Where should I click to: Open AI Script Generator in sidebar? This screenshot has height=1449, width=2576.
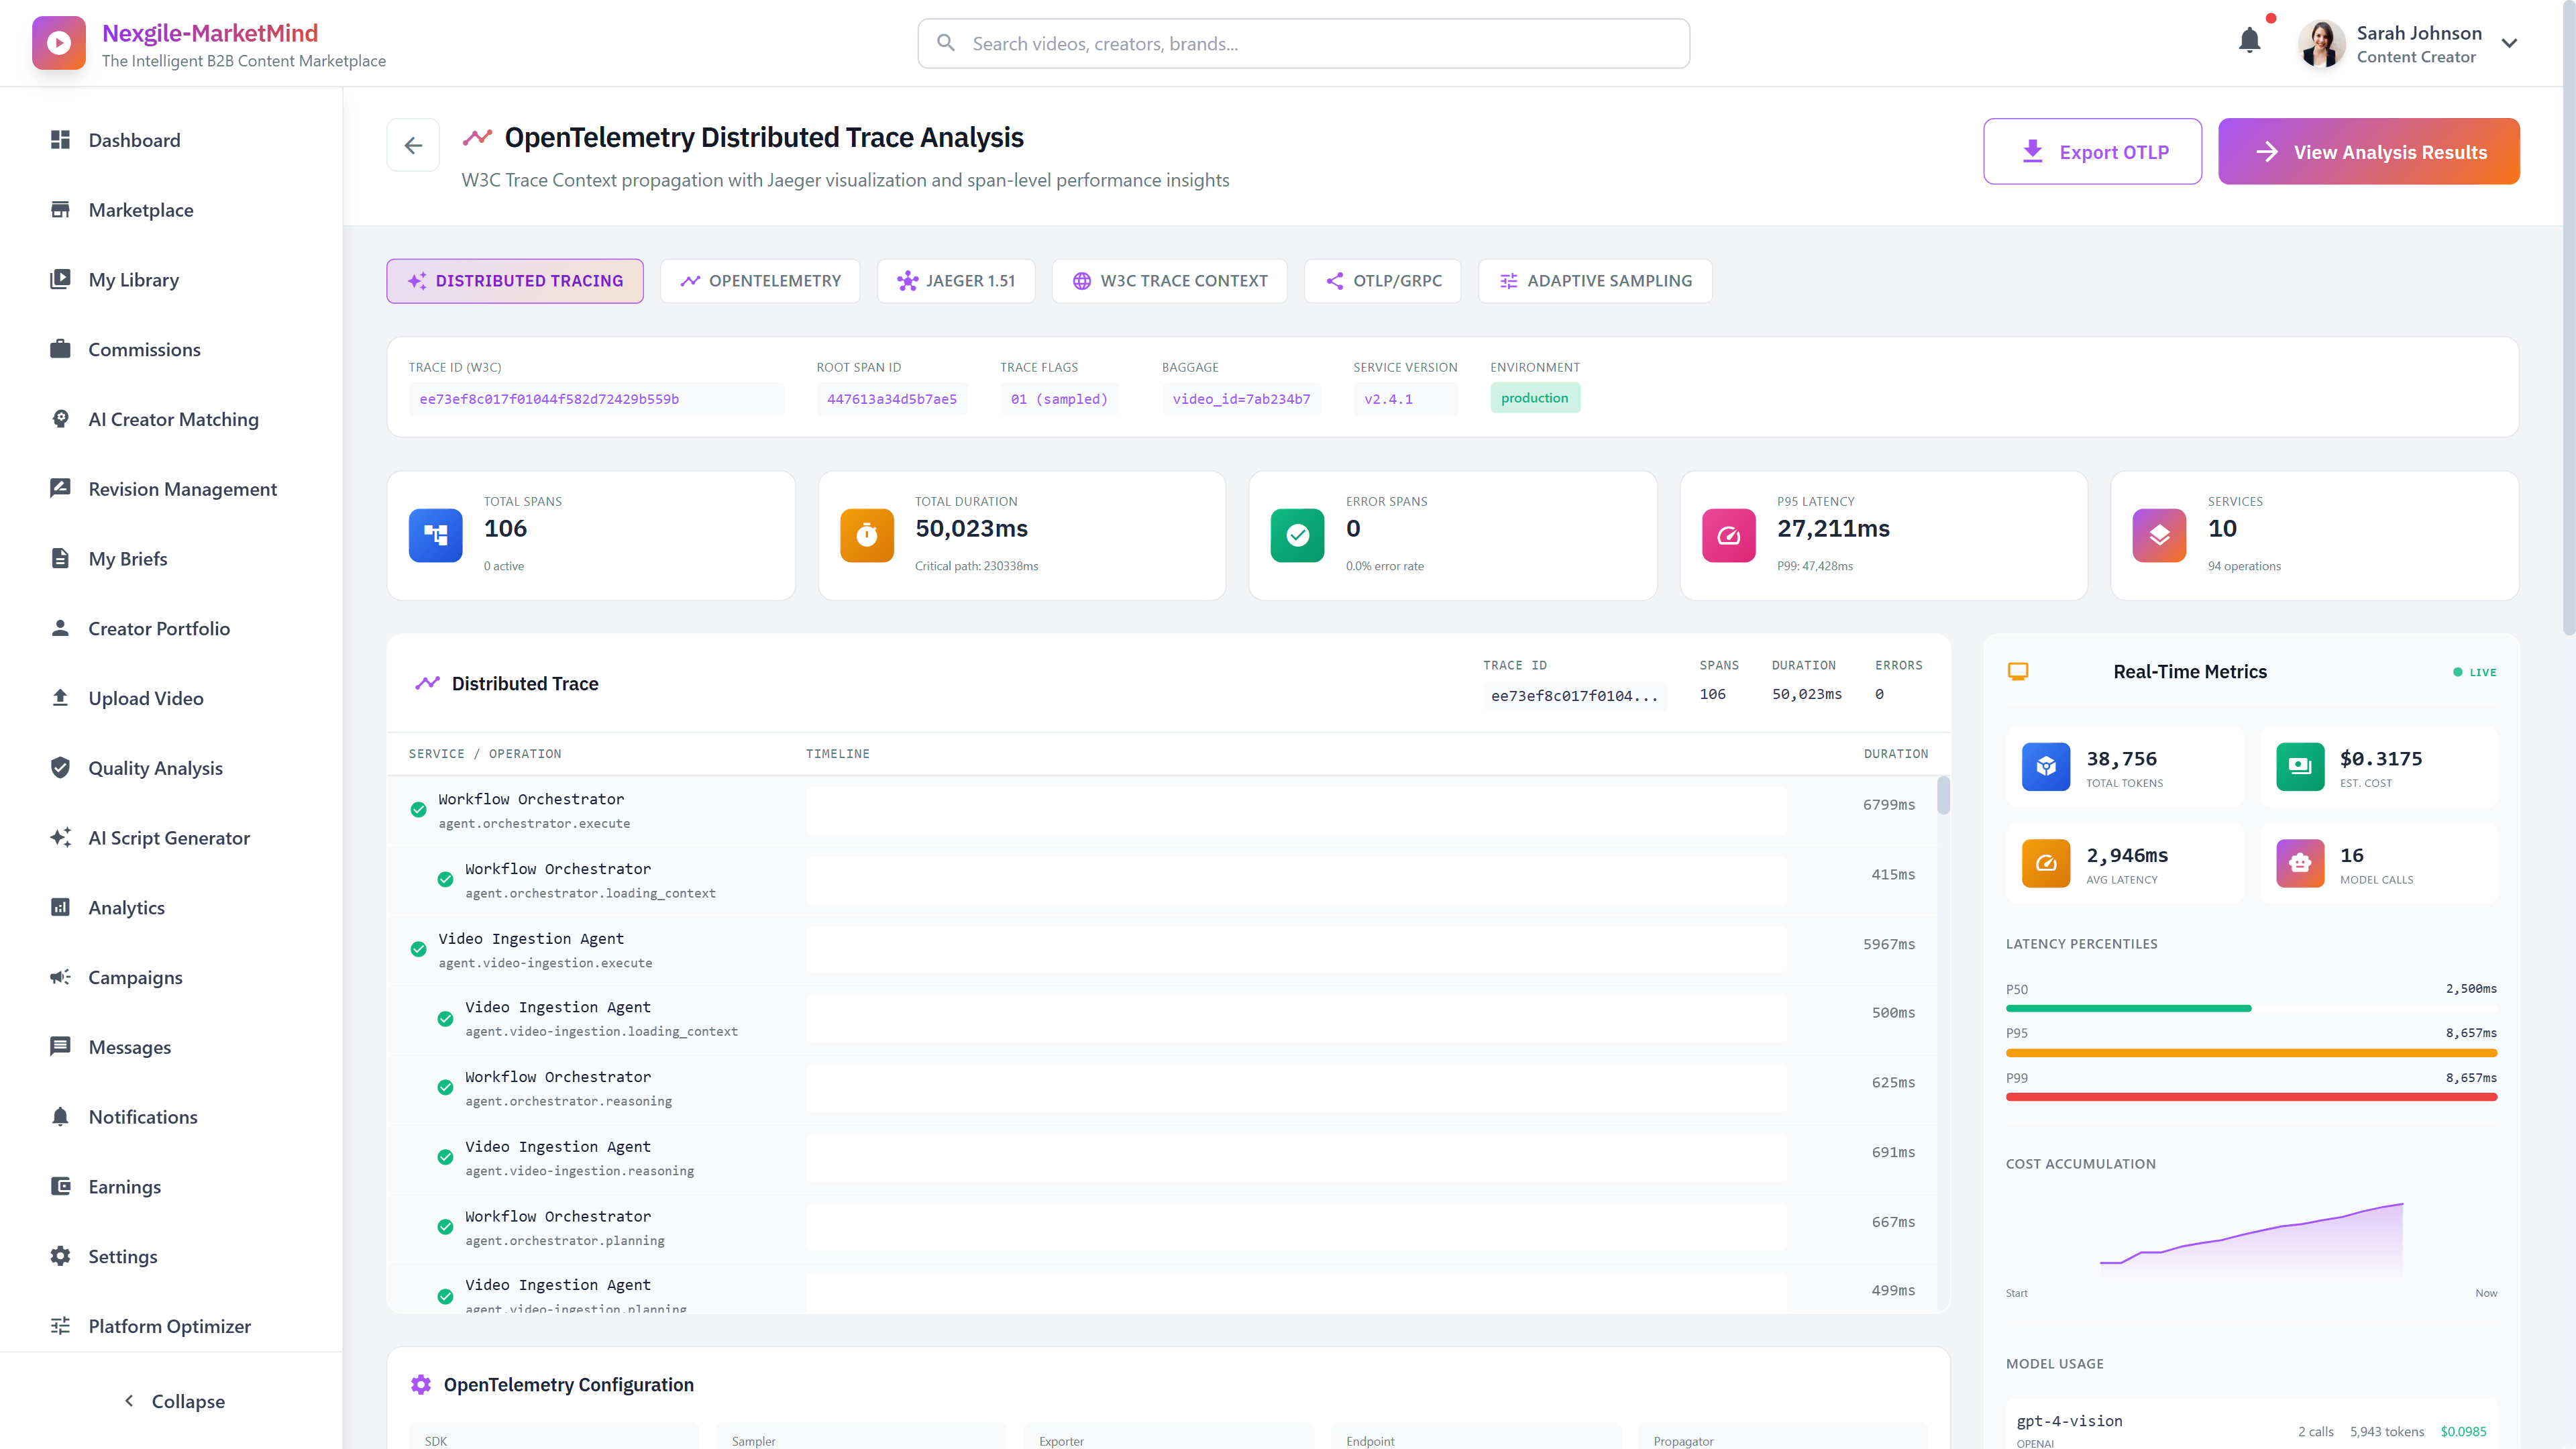[168, 838]
